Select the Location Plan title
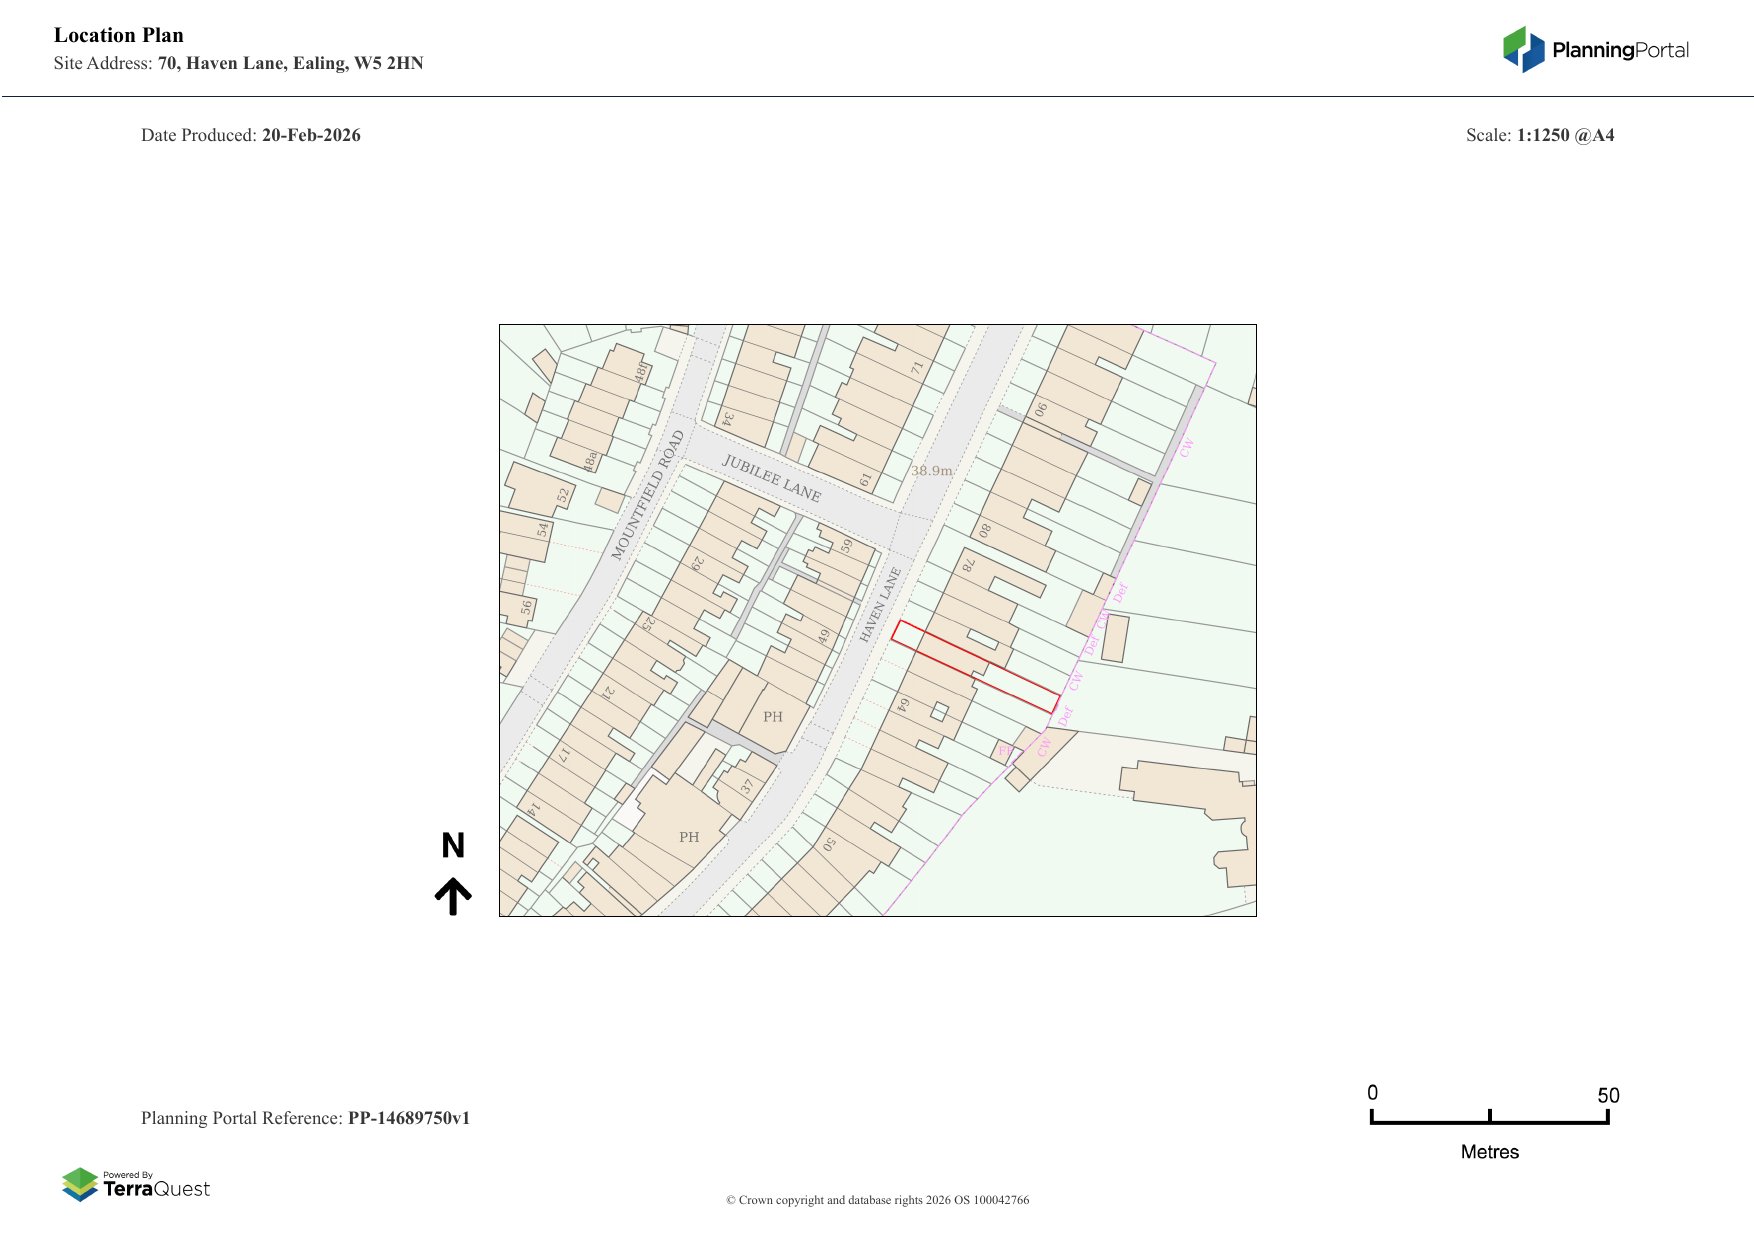Image resolution: width=1754 pixels, height=1241 pixels. (119, 35)
